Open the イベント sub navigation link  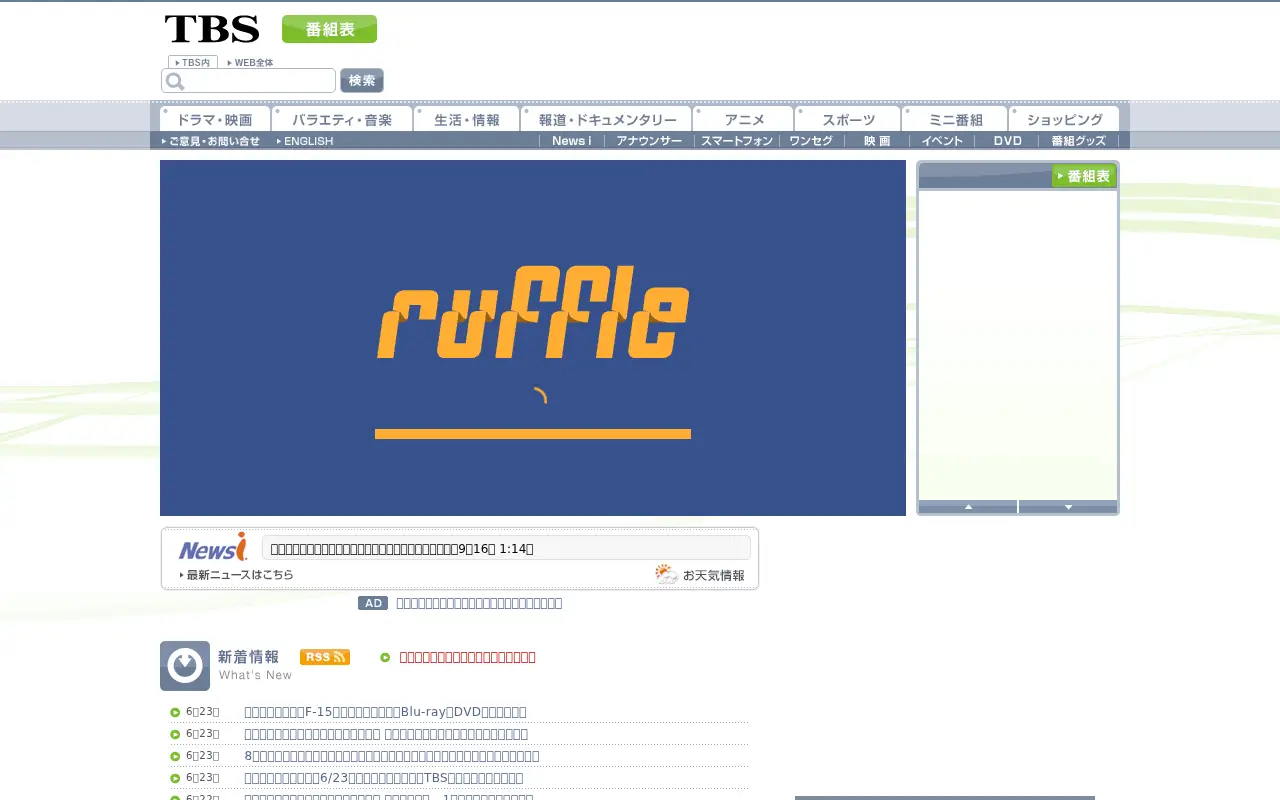pyautogui.click(x=942, y=141)
